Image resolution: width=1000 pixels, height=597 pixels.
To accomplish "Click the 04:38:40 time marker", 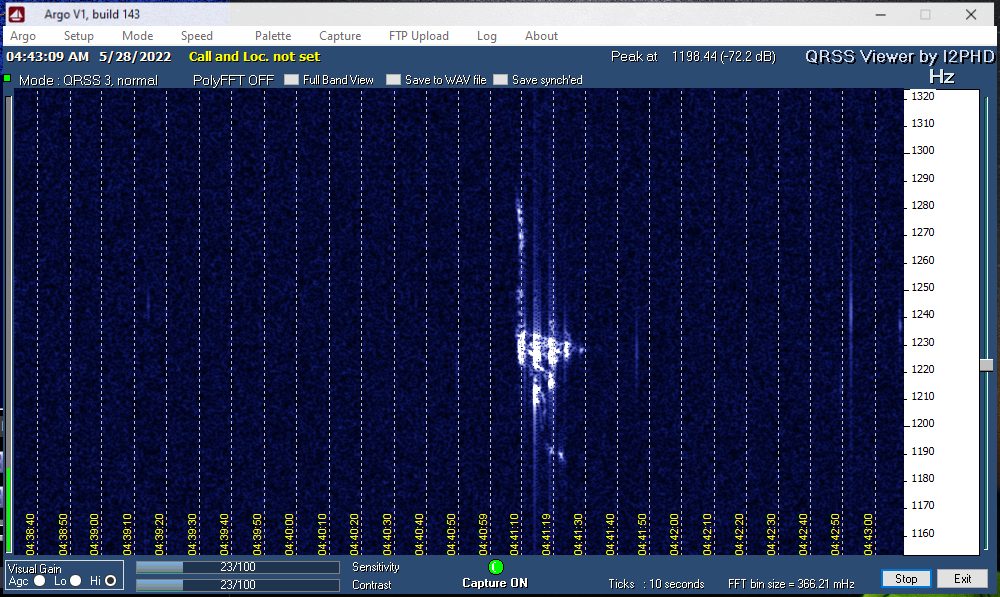I will 30,534.
